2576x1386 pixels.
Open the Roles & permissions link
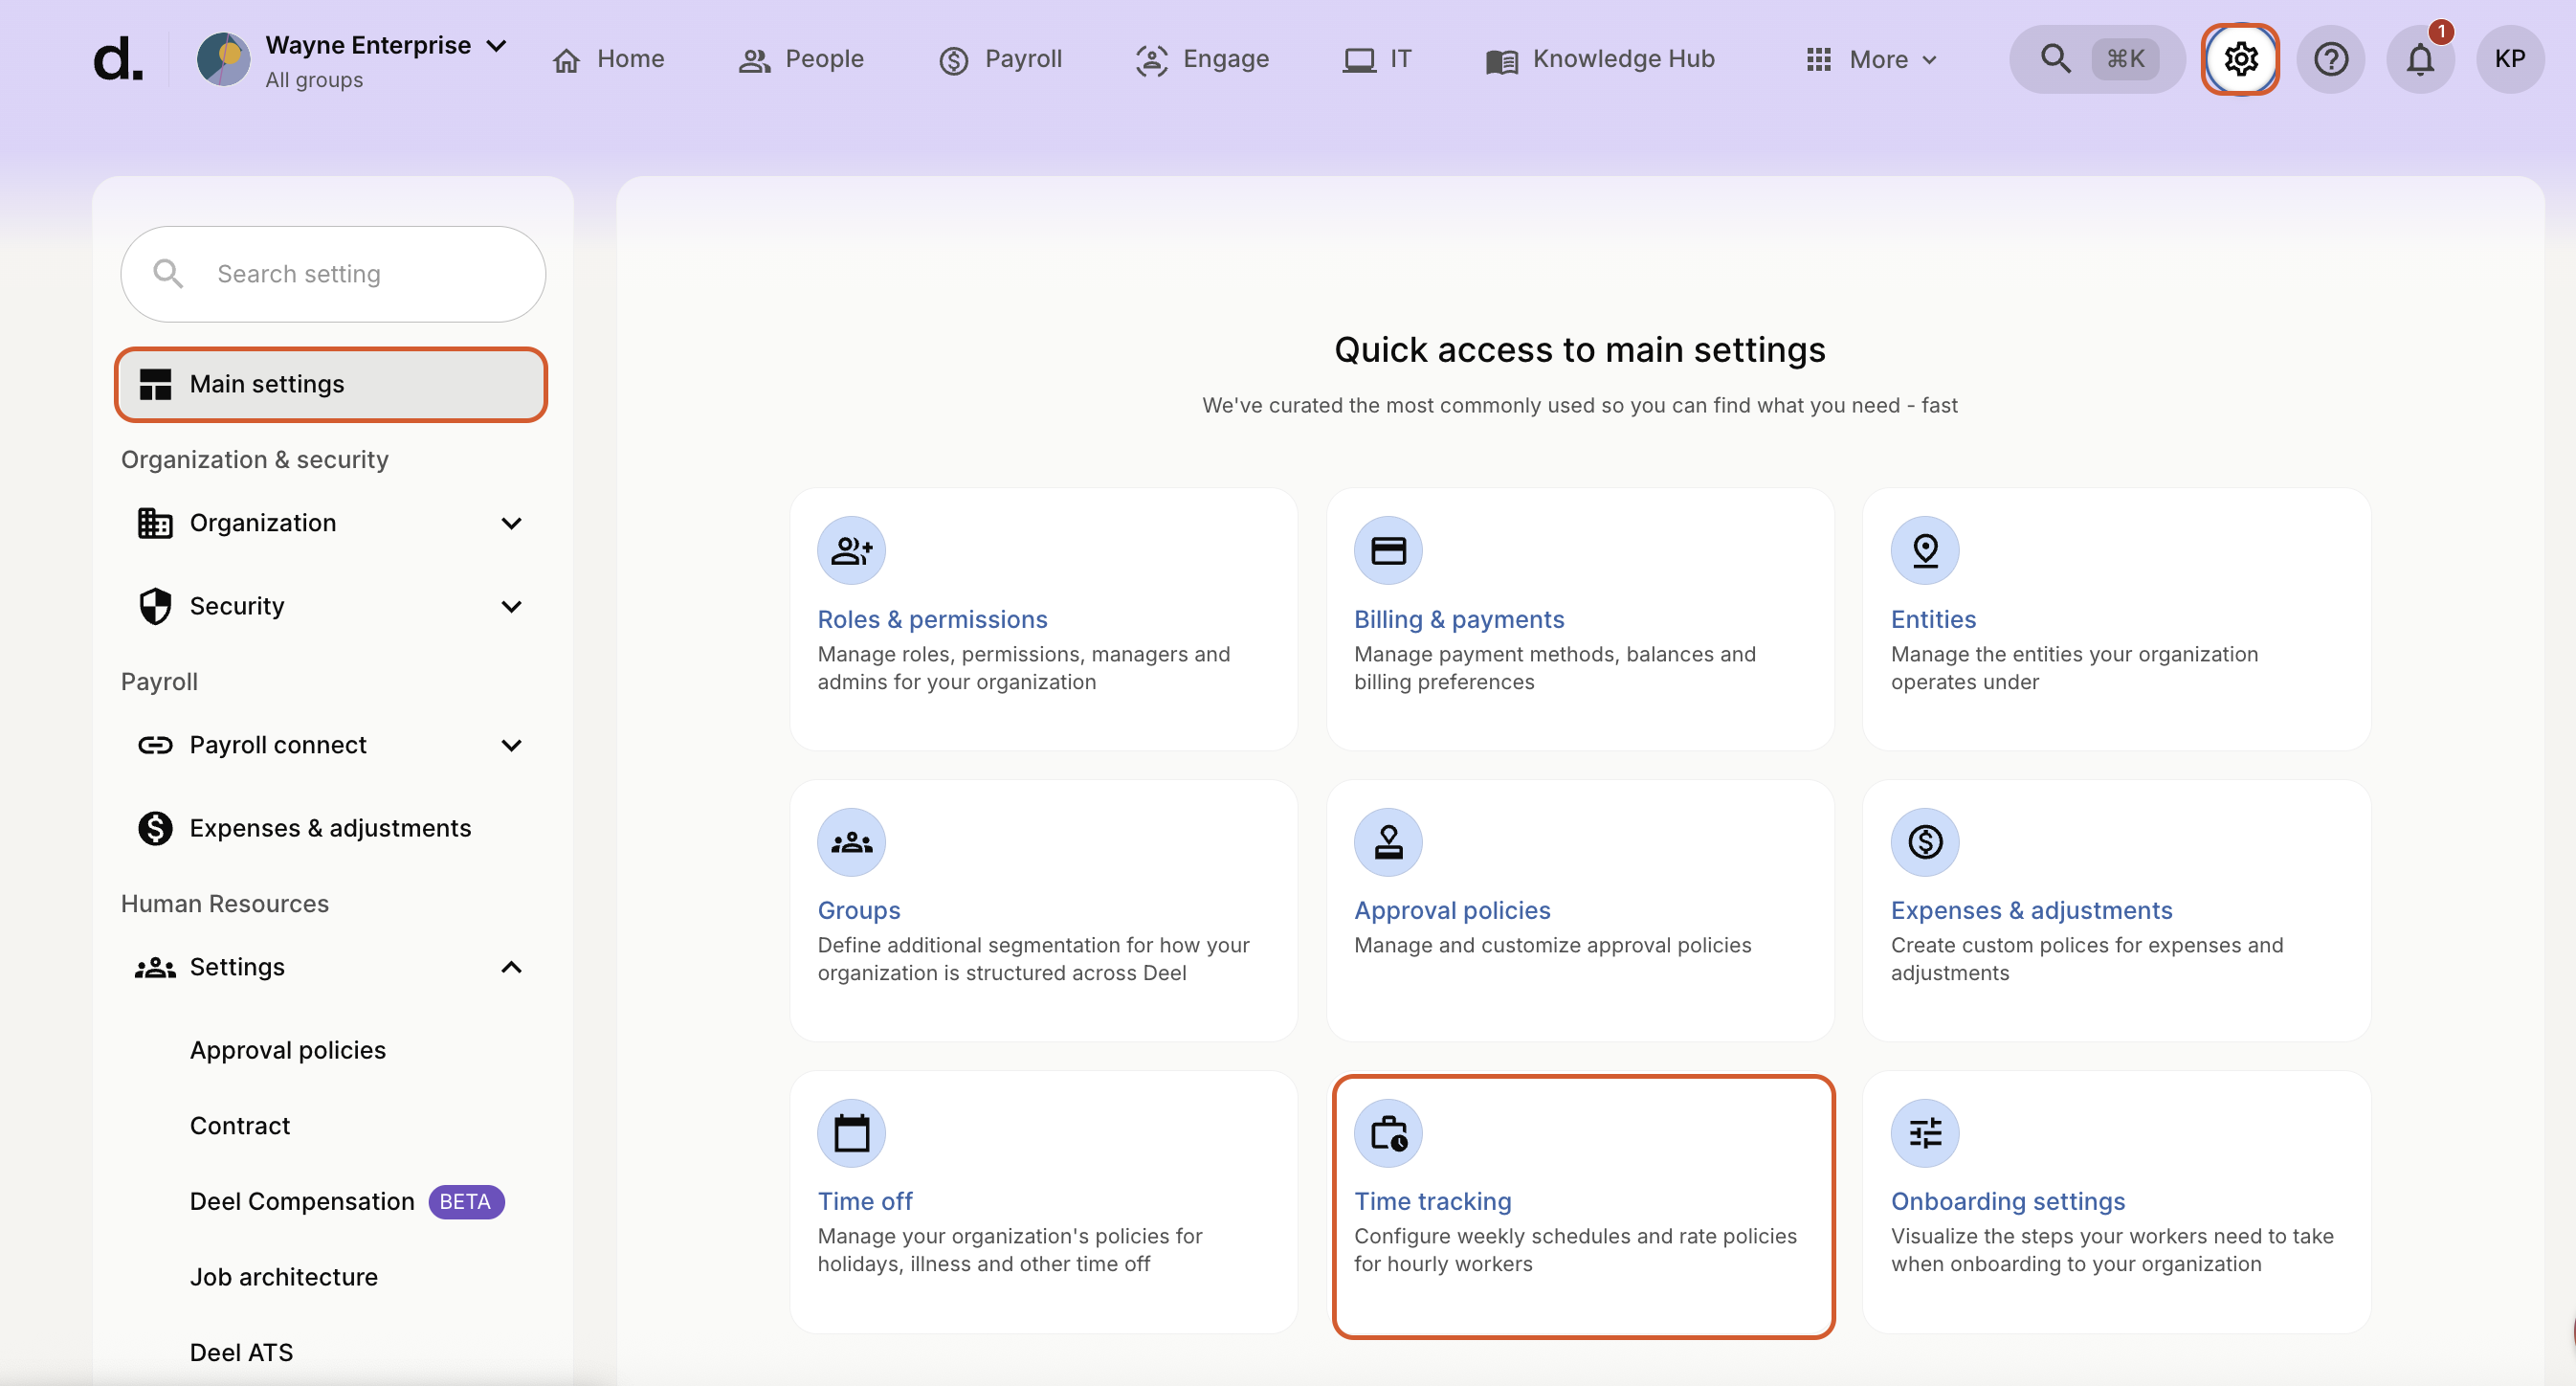pyautogui.click(x=932, y=619)
